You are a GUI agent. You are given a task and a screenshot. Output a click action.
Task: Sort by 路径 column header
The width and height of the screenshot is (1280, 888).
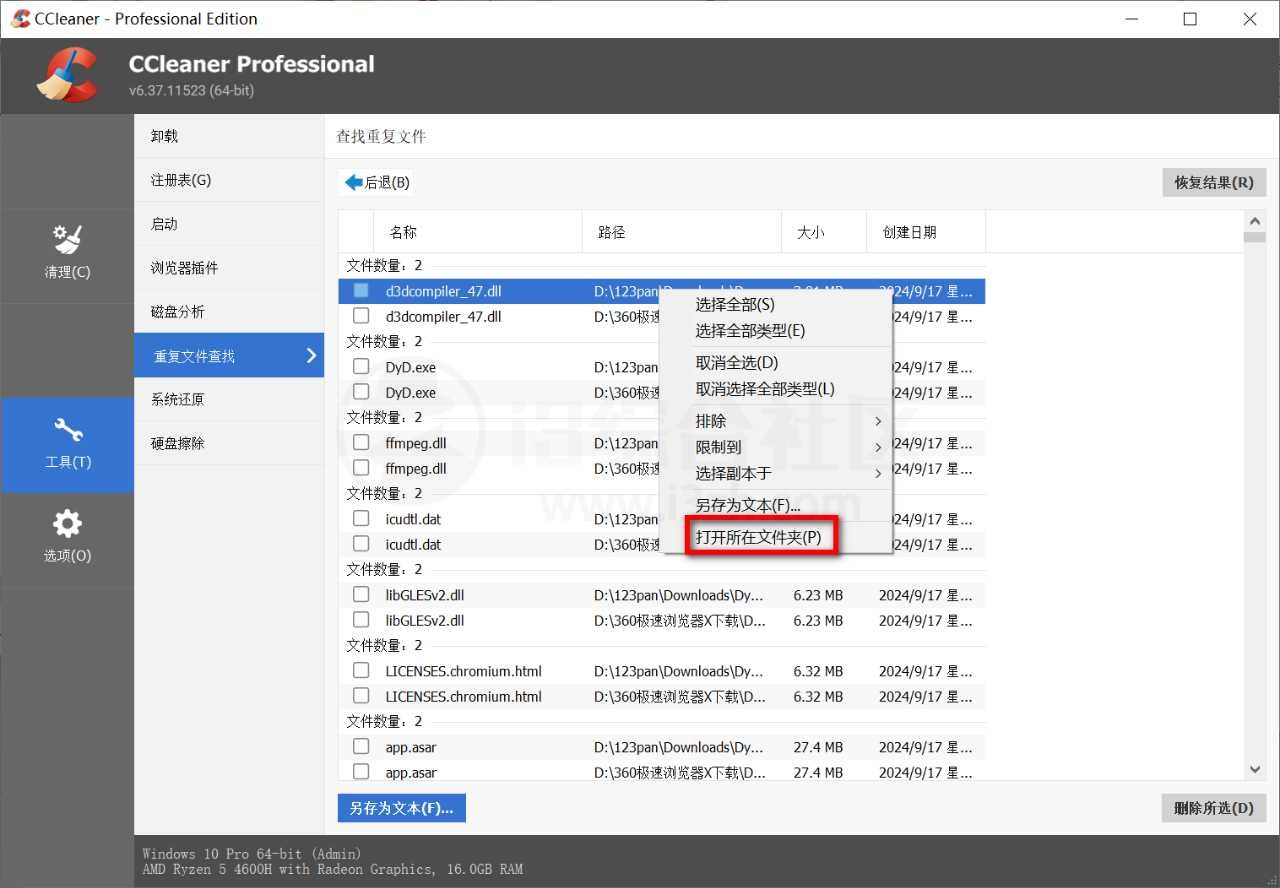682,232
